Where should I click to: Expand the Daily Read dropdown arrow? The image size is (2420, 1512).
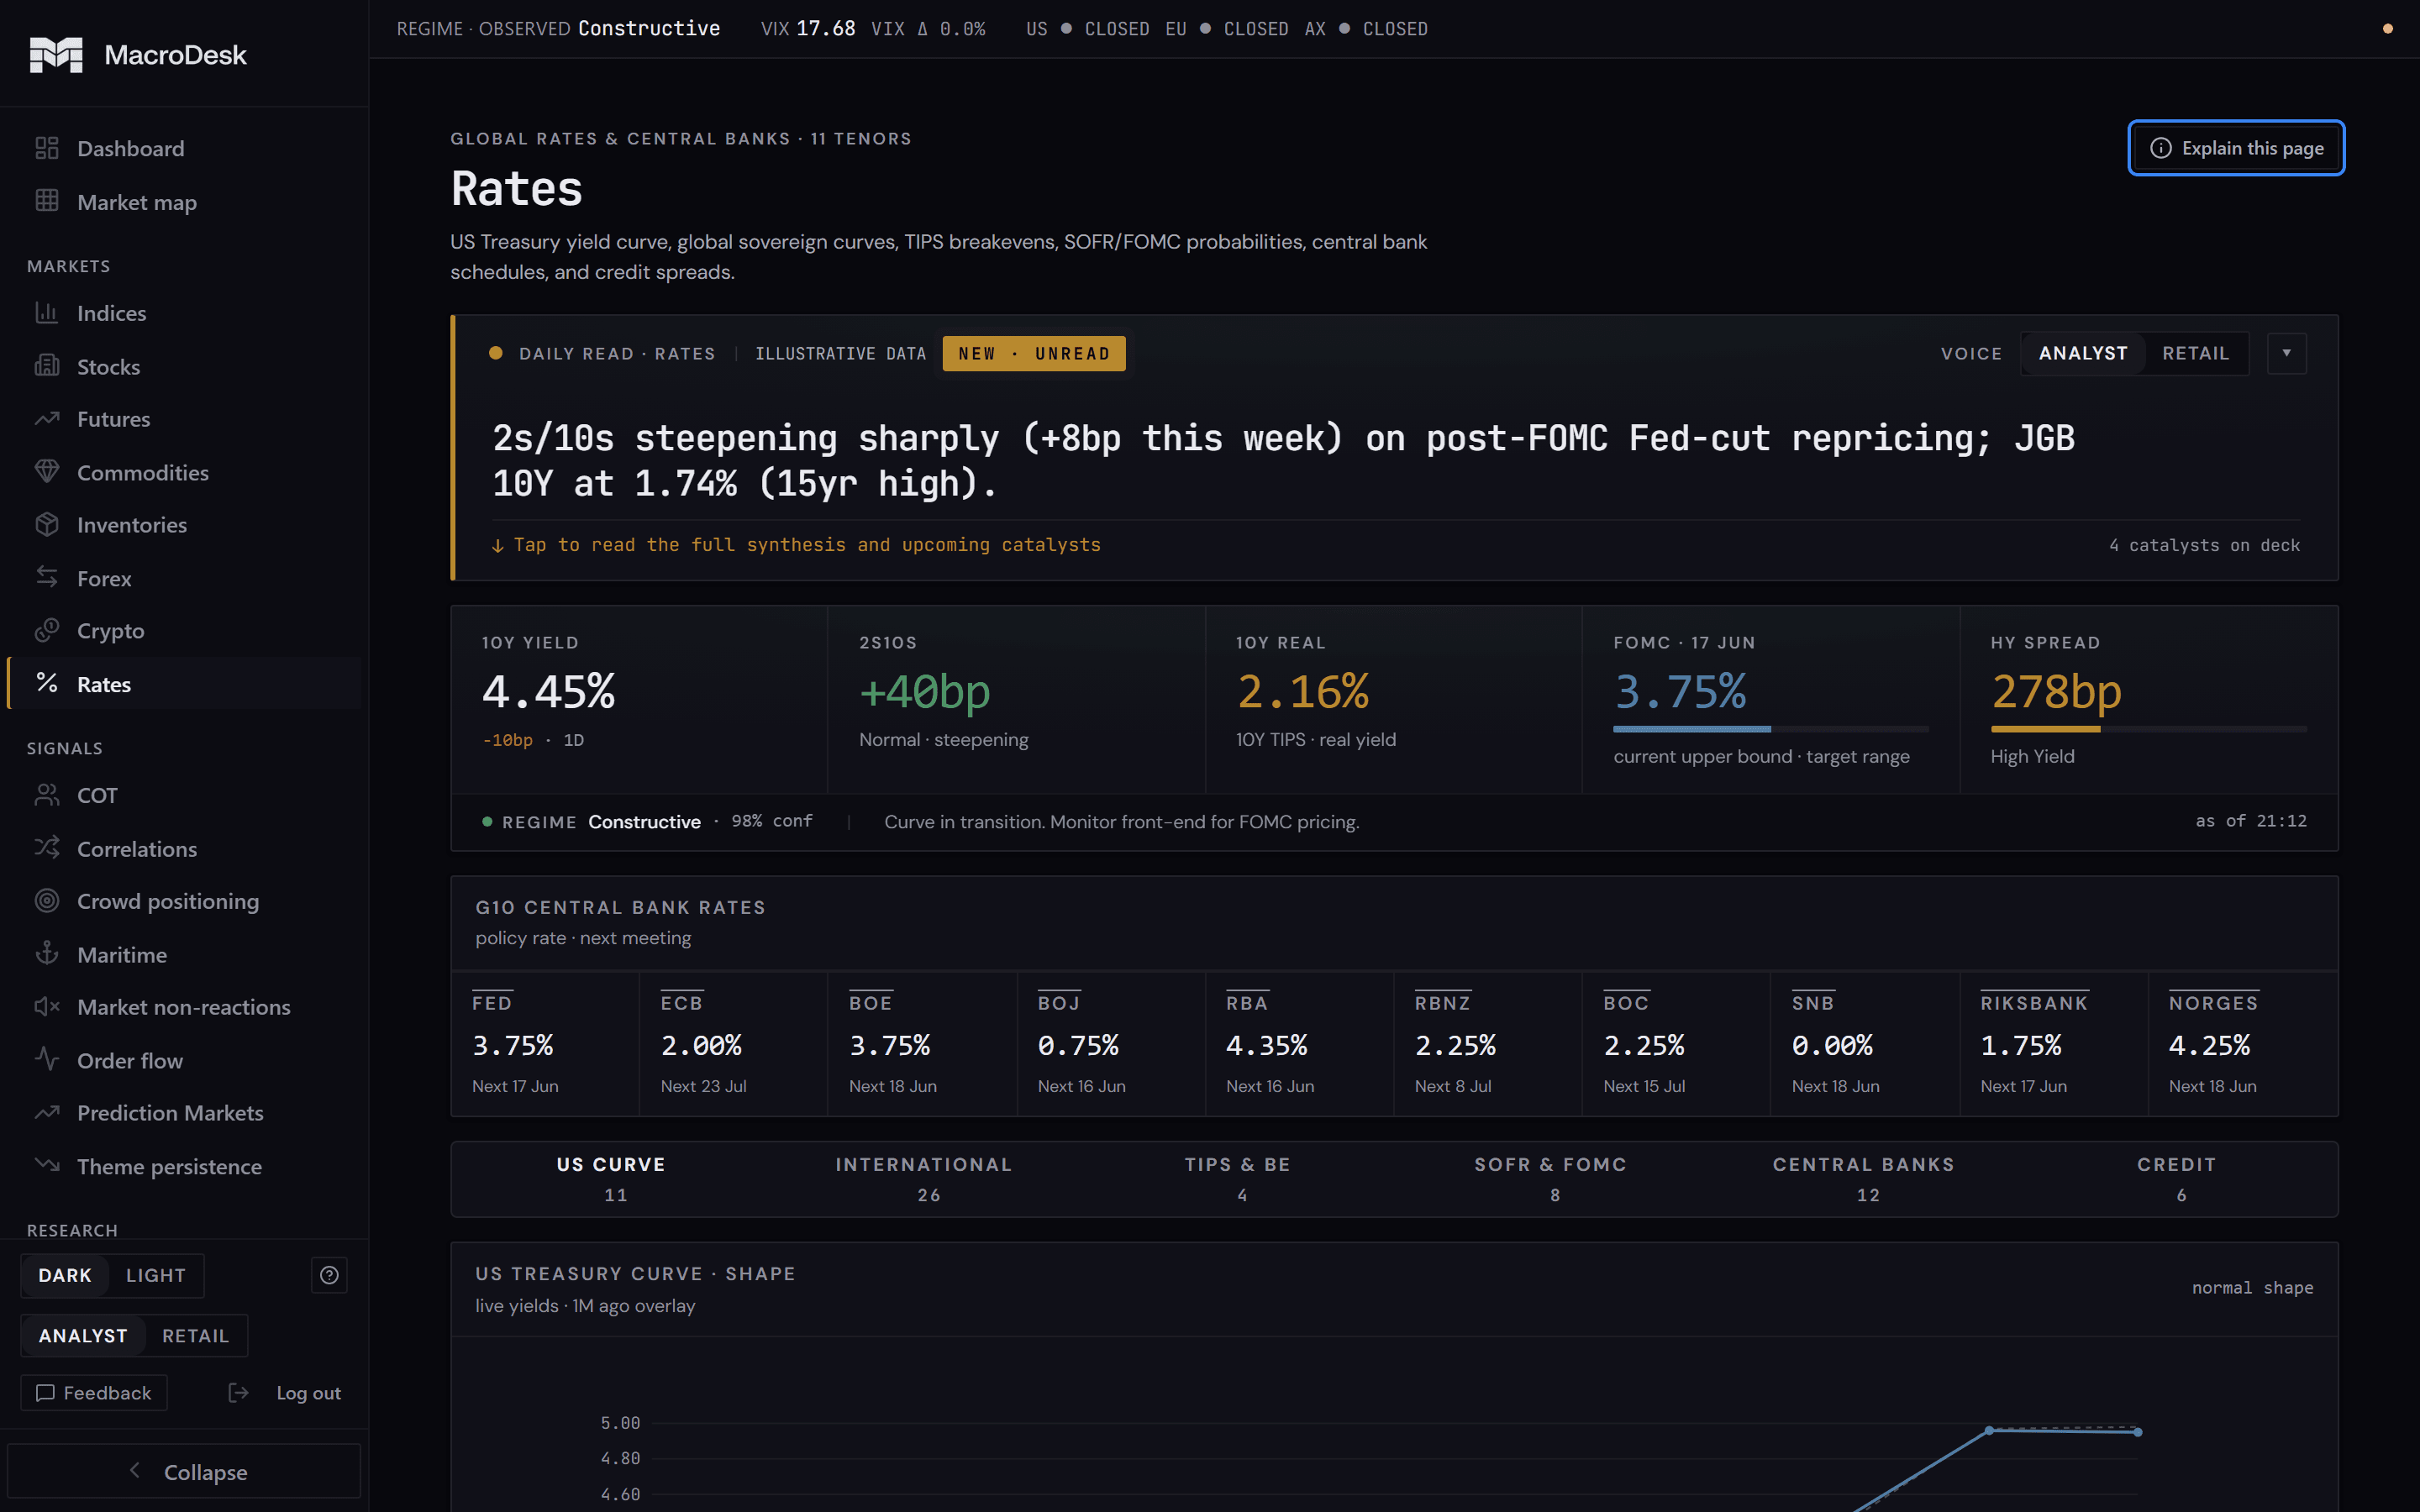pos(2286,353)
